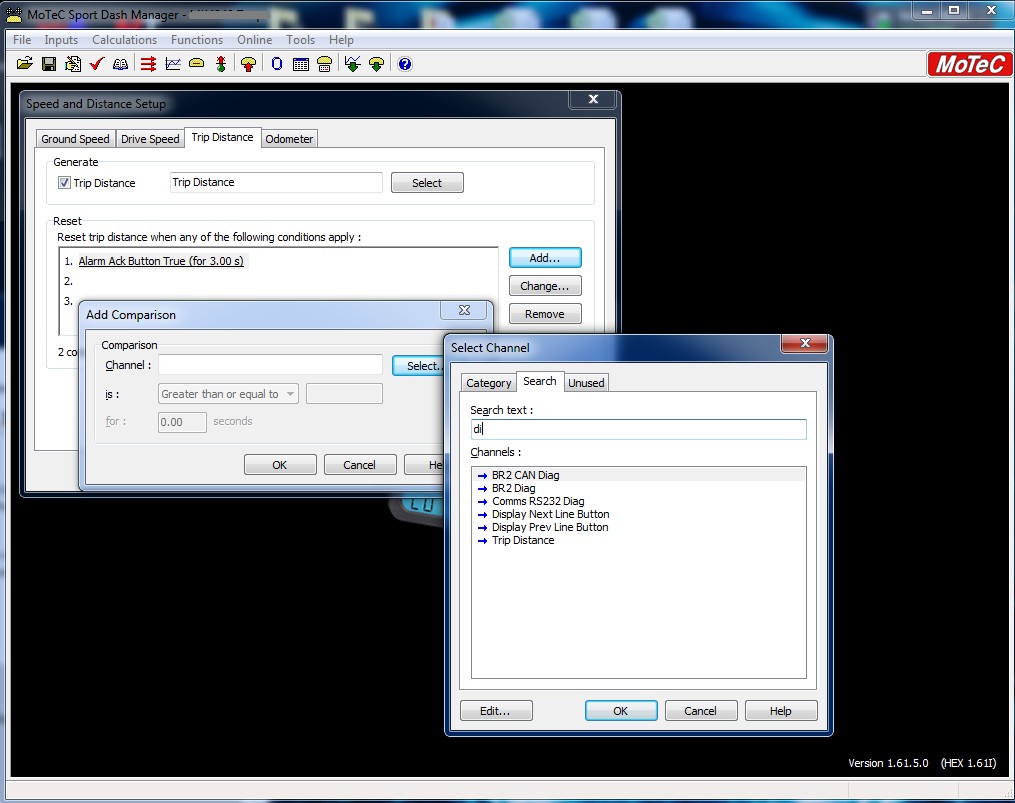Select the Search tab in Select Channel
This screenshot has height=803, width=1015.
[540, 381]
